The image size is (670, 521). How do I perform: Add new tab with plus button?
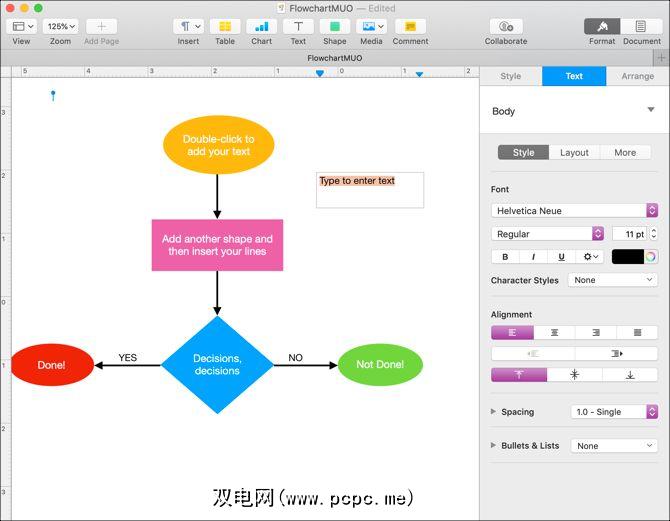click(661, 58)
